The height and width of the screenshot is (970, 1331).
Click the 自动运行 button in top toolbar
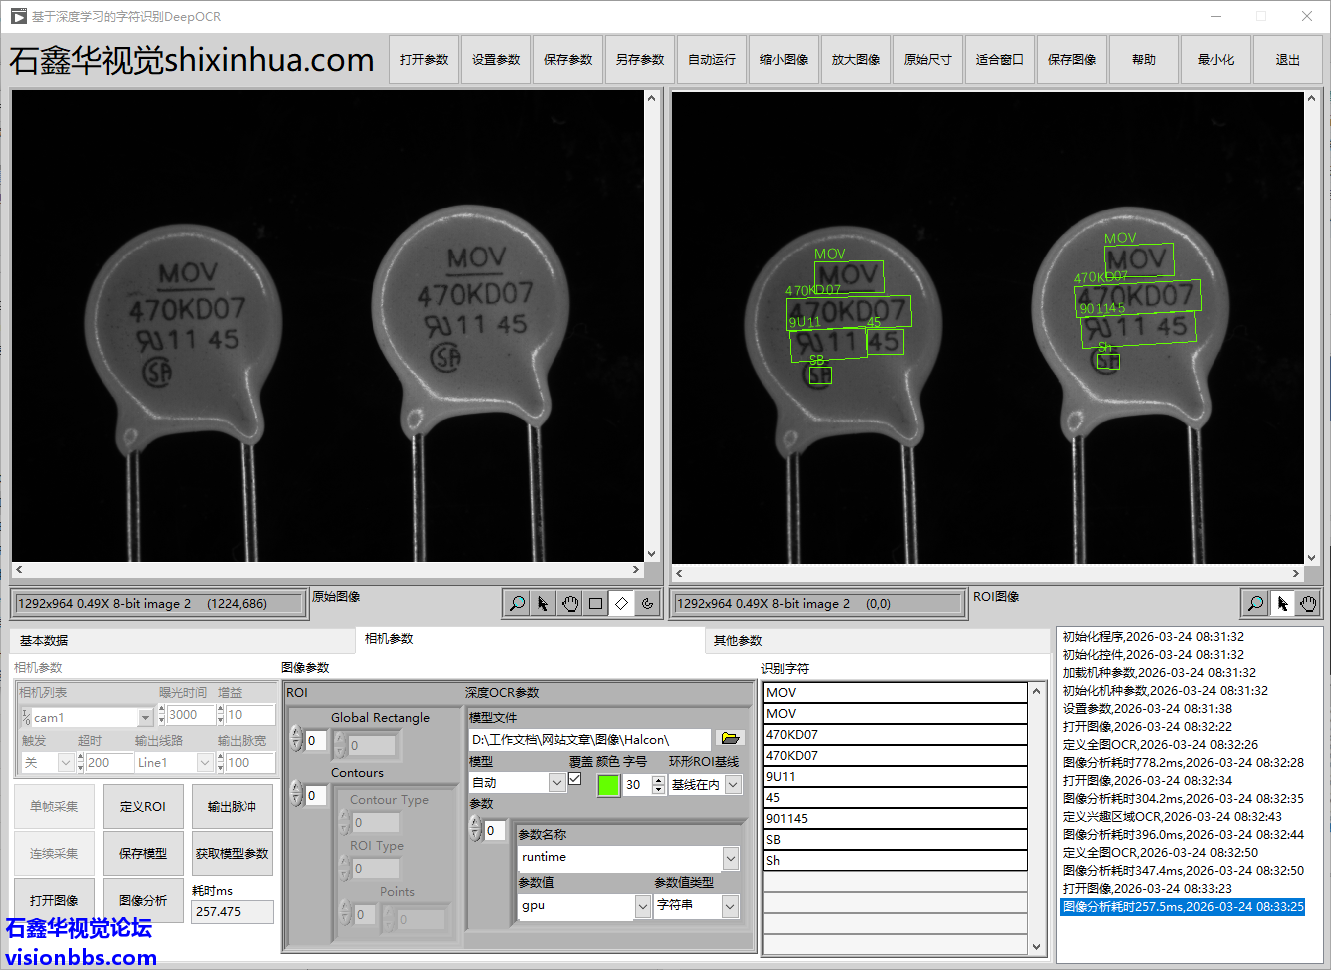tap(712, 60)
